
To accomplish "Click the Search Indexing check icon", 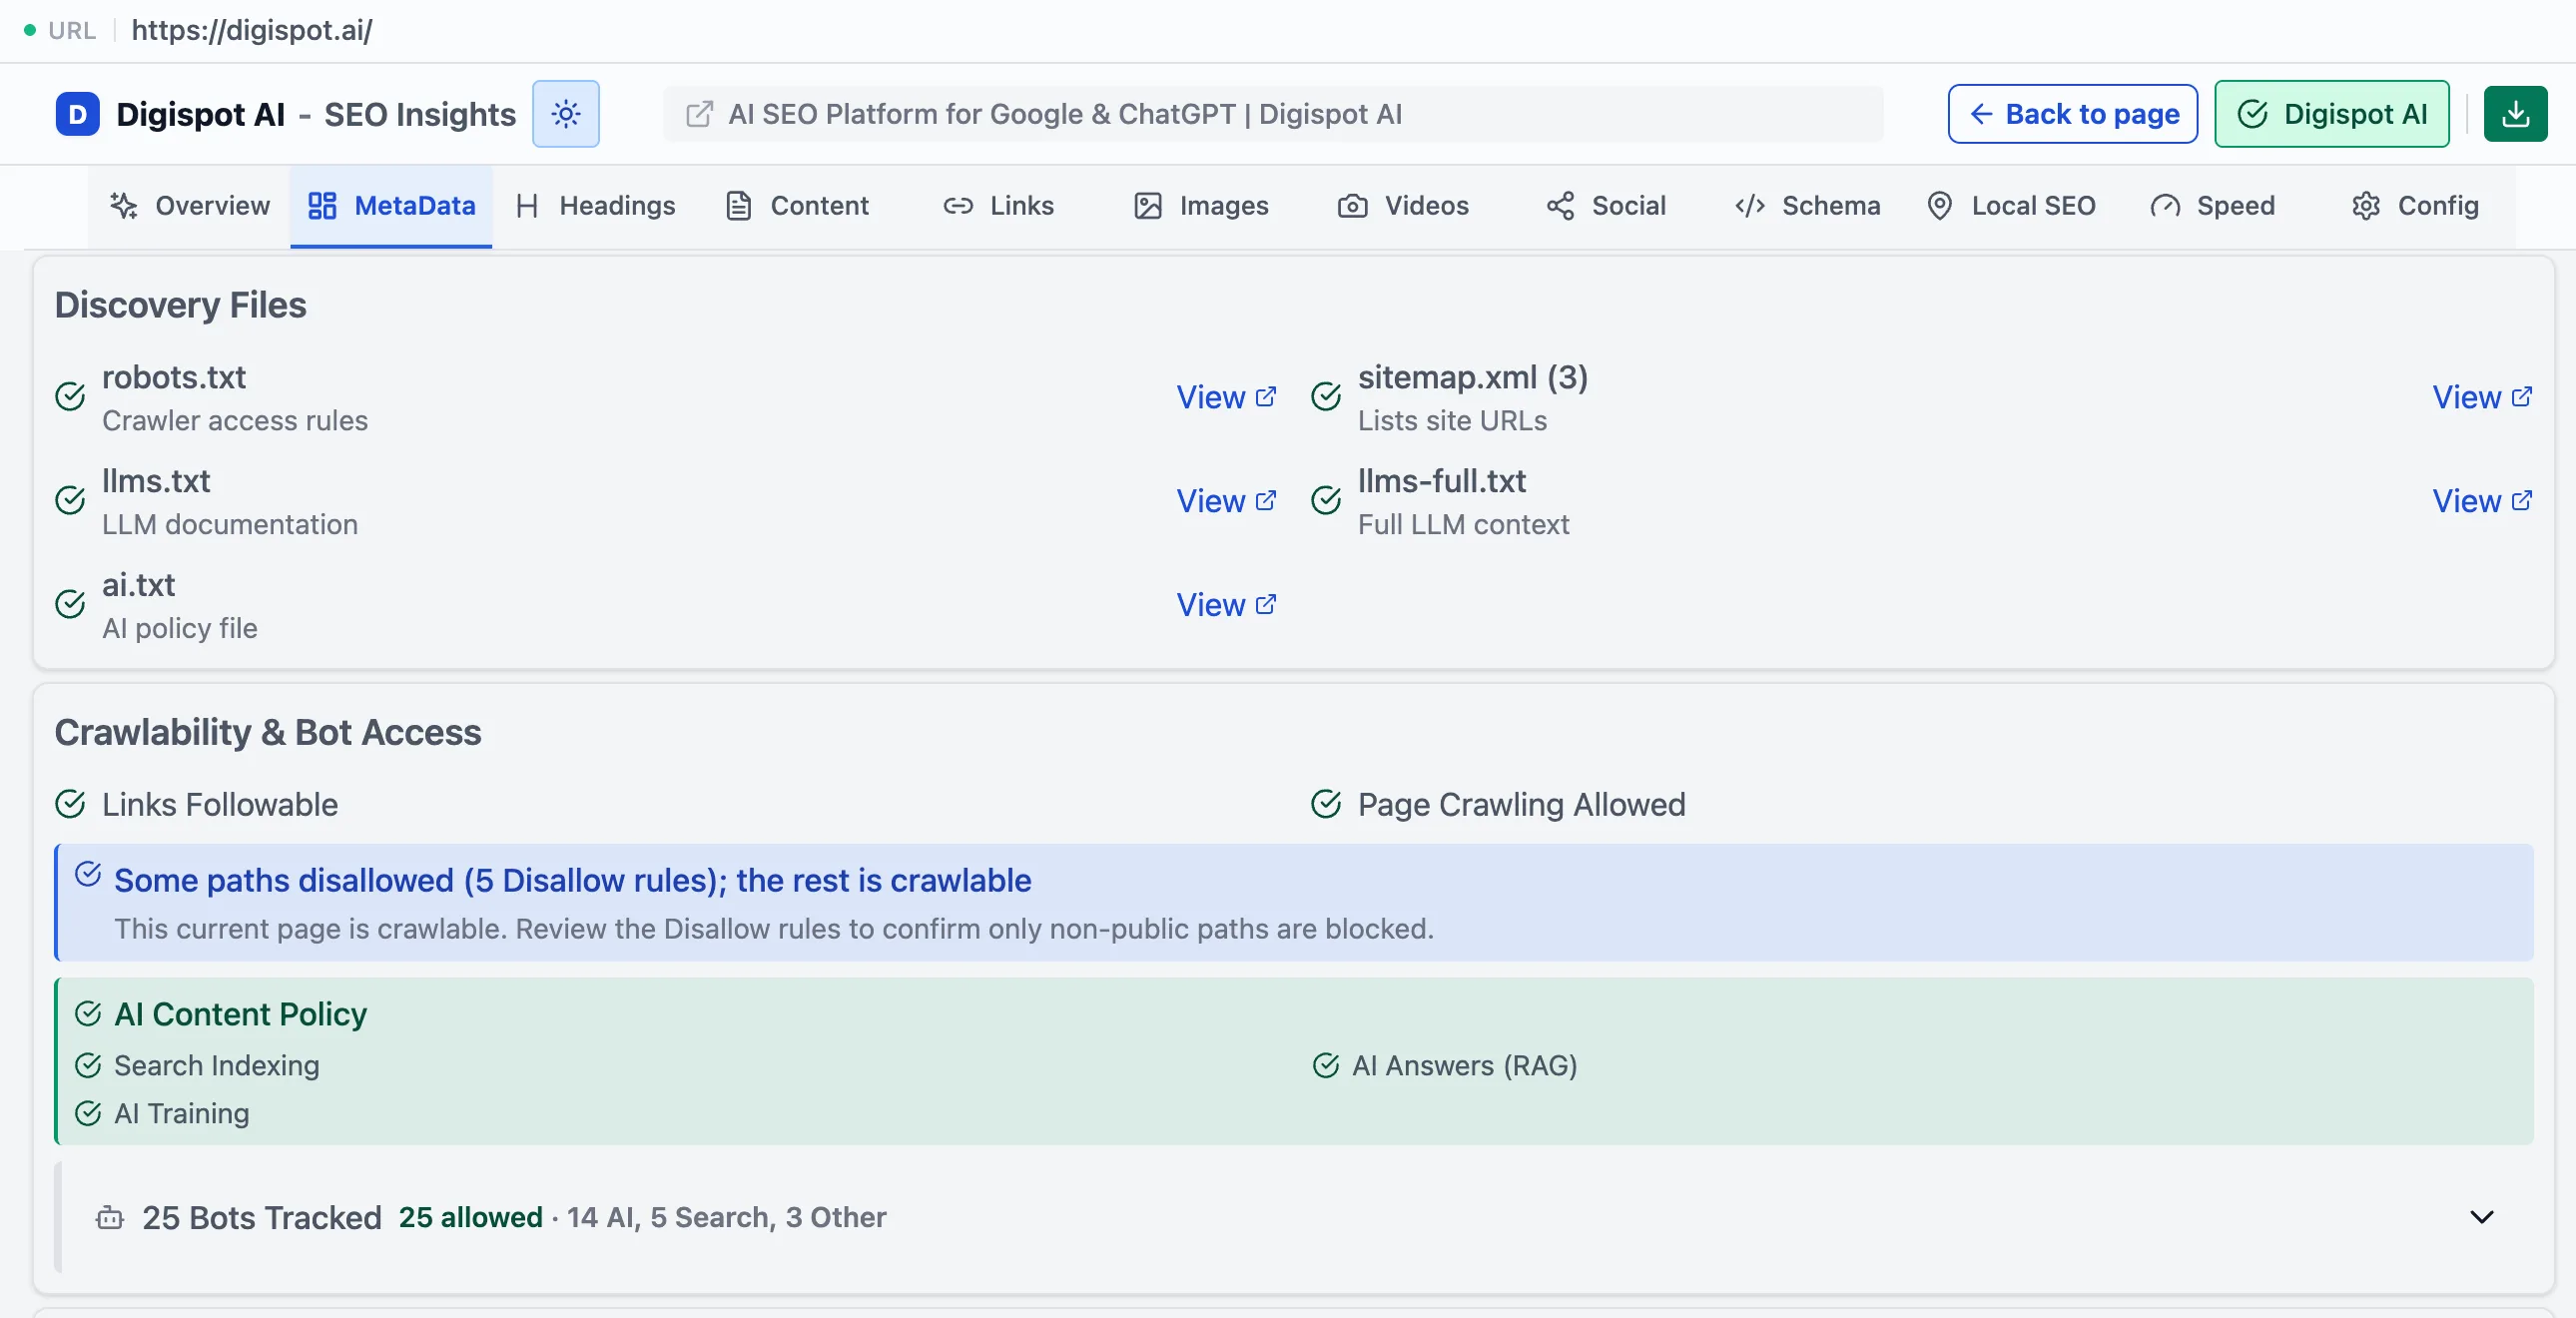I will (x=88, y=1066).
